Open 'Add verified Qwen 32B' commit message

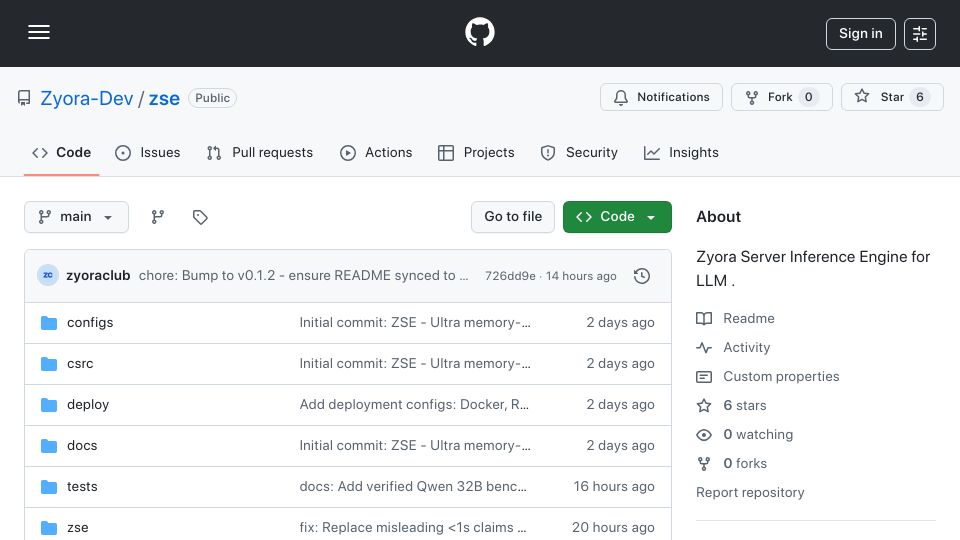click(413, 487)
